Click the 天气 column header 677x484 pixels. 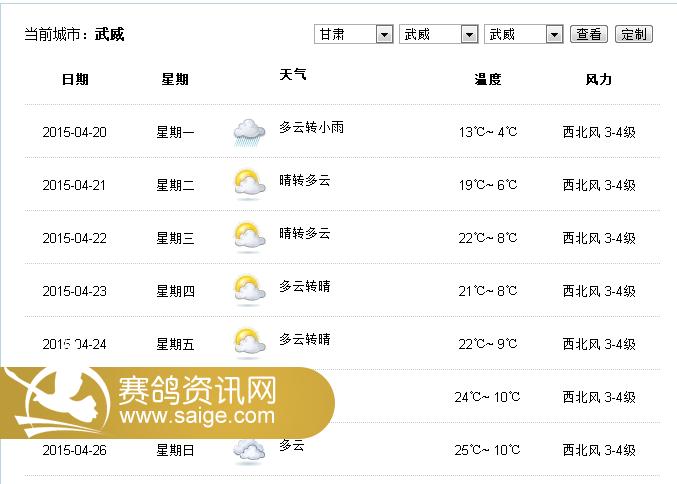pos(293,74)
